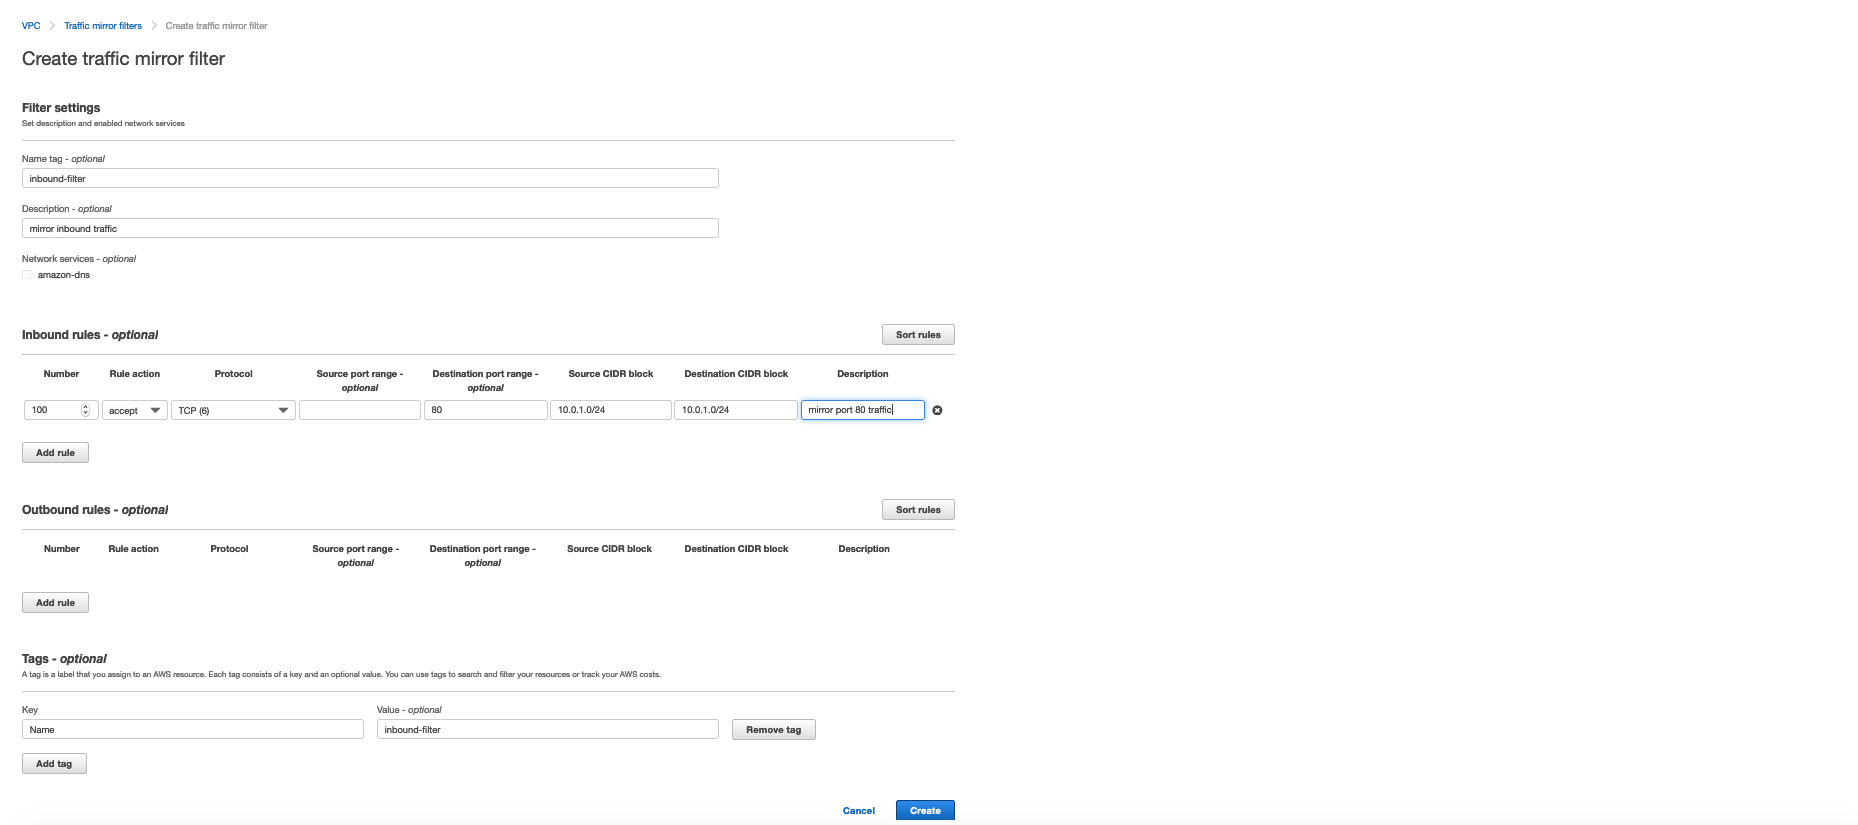Go to VPC breadcrumb link

pos(31,26)
